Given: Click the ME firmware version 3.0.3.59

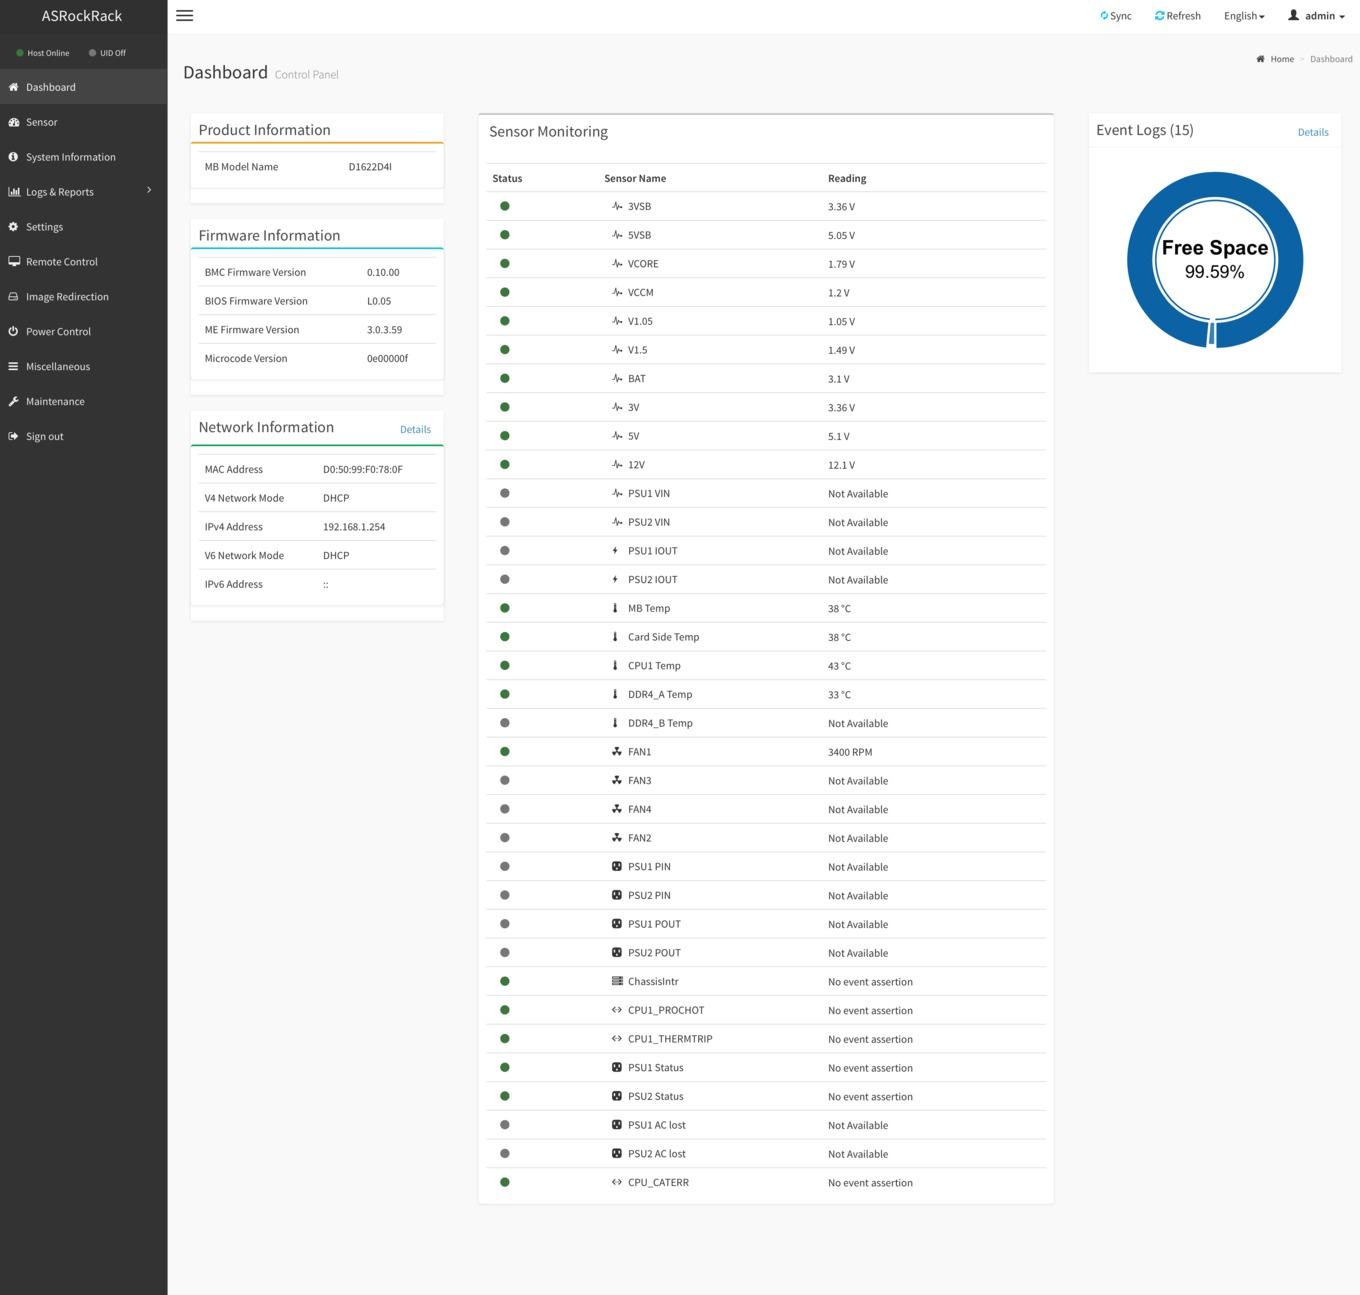Looking at the screenshot, I should [x=385, y=330].
